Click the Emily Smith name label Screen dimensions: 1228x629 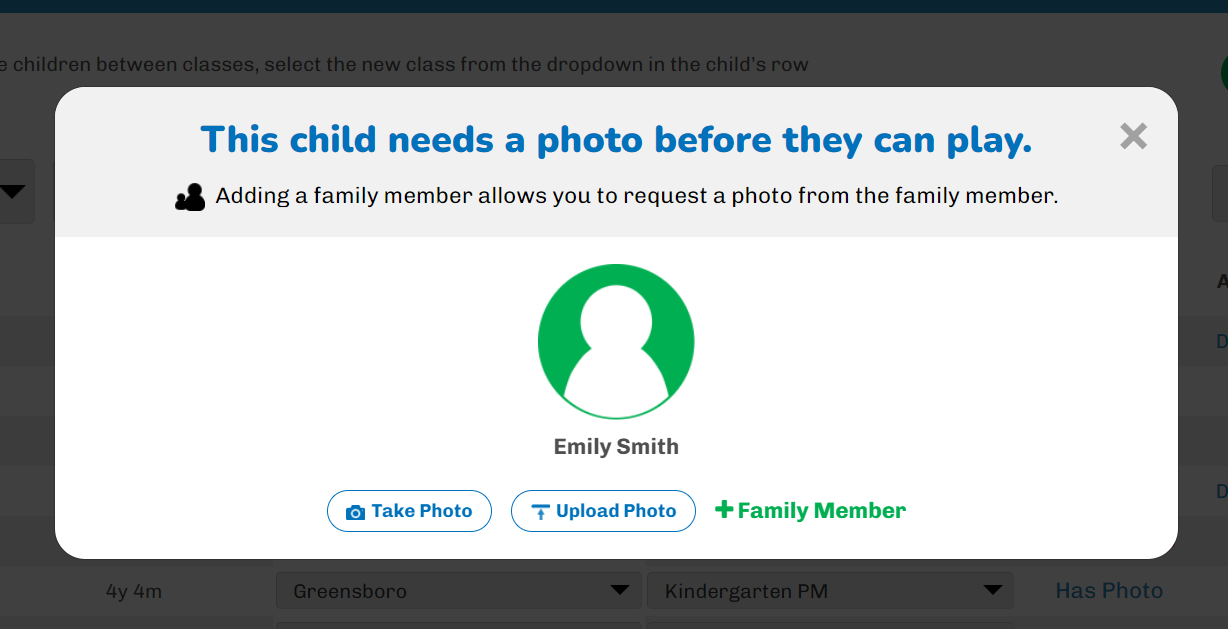(x=616, y=447)
